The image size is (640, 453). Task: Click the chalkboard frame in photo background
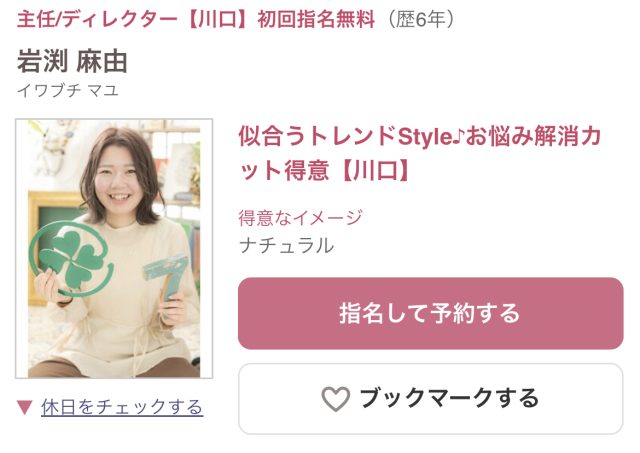[x=55, y=229]
